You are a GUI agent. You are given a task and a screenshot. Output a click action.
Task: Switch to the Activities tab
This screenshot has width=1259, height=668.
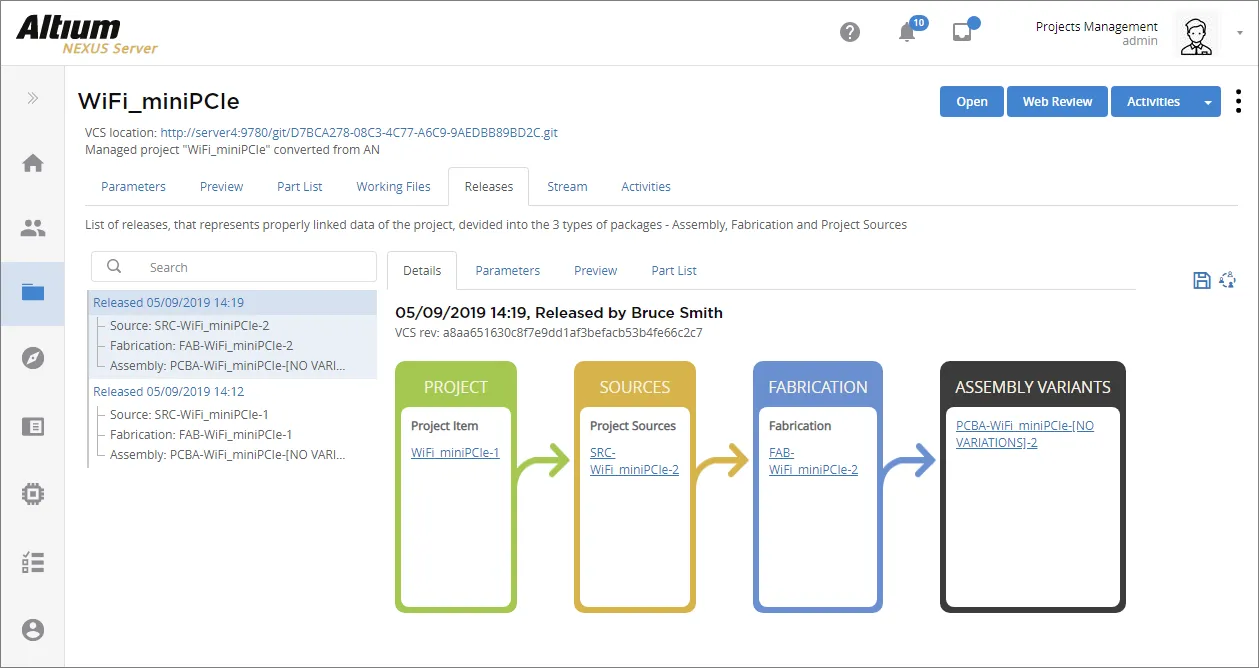(646, 187)
